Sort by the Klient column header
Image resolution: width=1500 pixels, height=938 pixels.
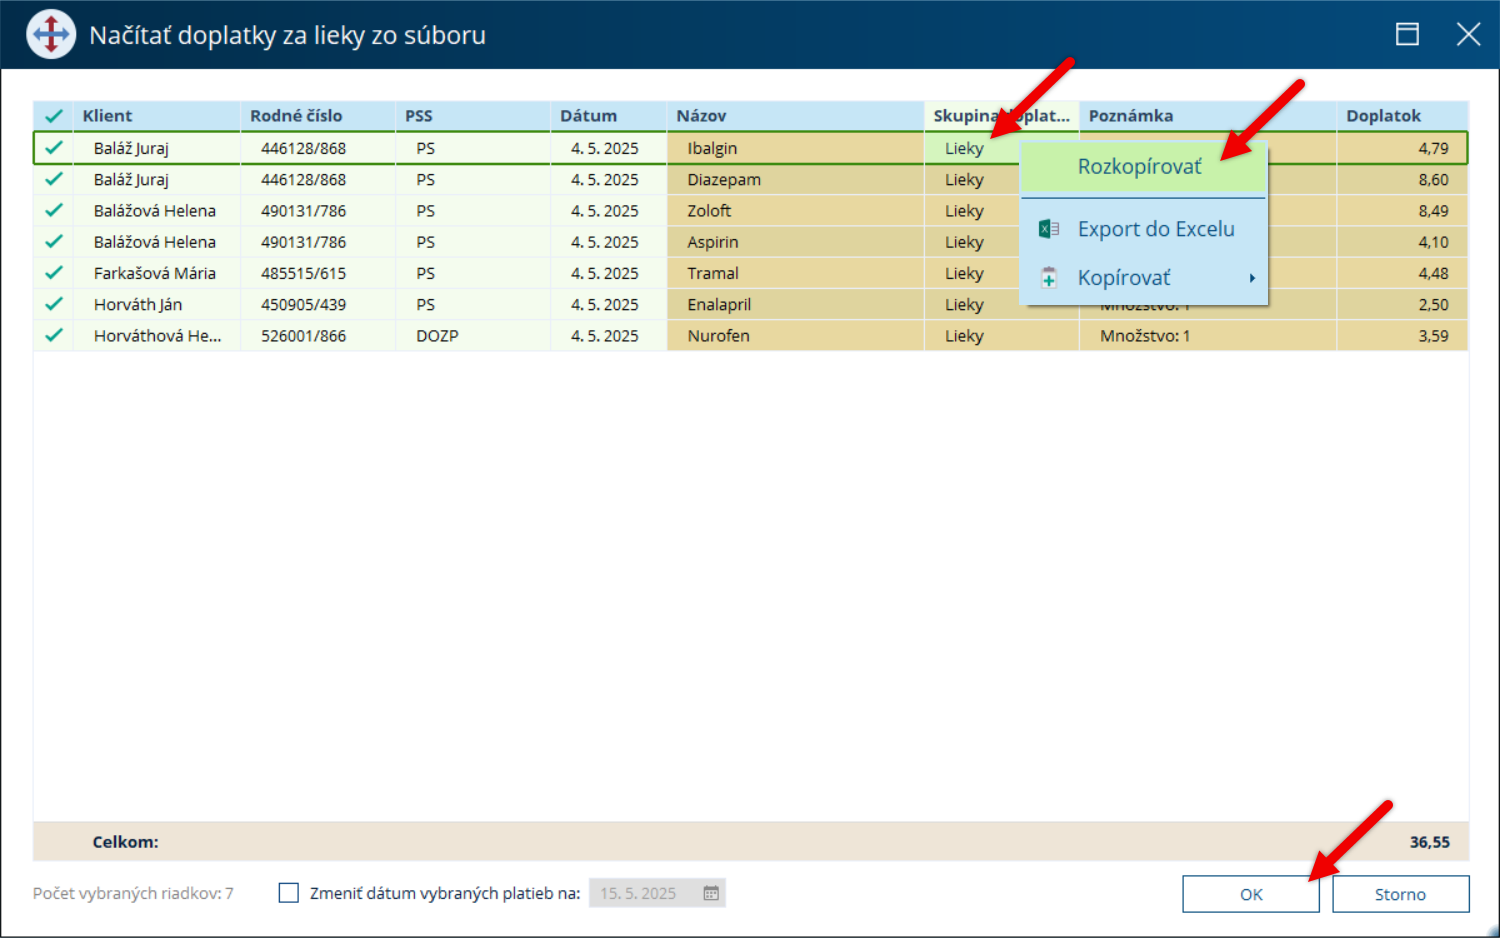[x=156, y=116]
